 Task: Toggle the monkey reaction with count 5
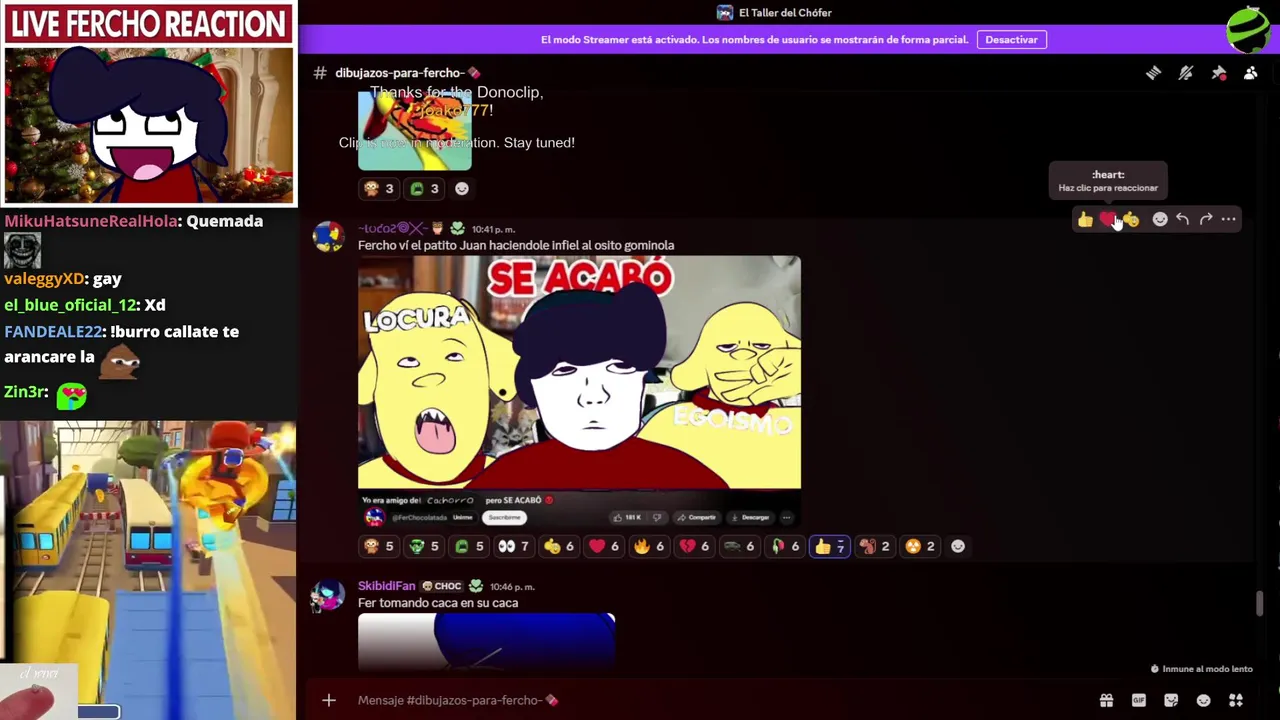pos(379,546)
